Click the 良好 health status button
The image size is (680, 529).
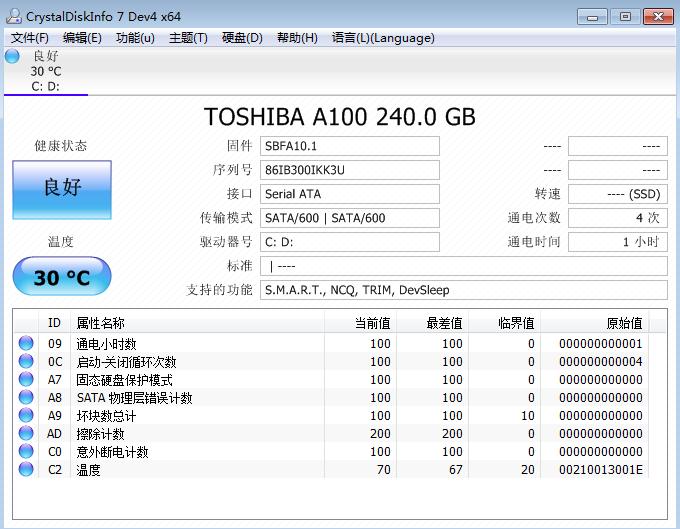pos(62,189)
